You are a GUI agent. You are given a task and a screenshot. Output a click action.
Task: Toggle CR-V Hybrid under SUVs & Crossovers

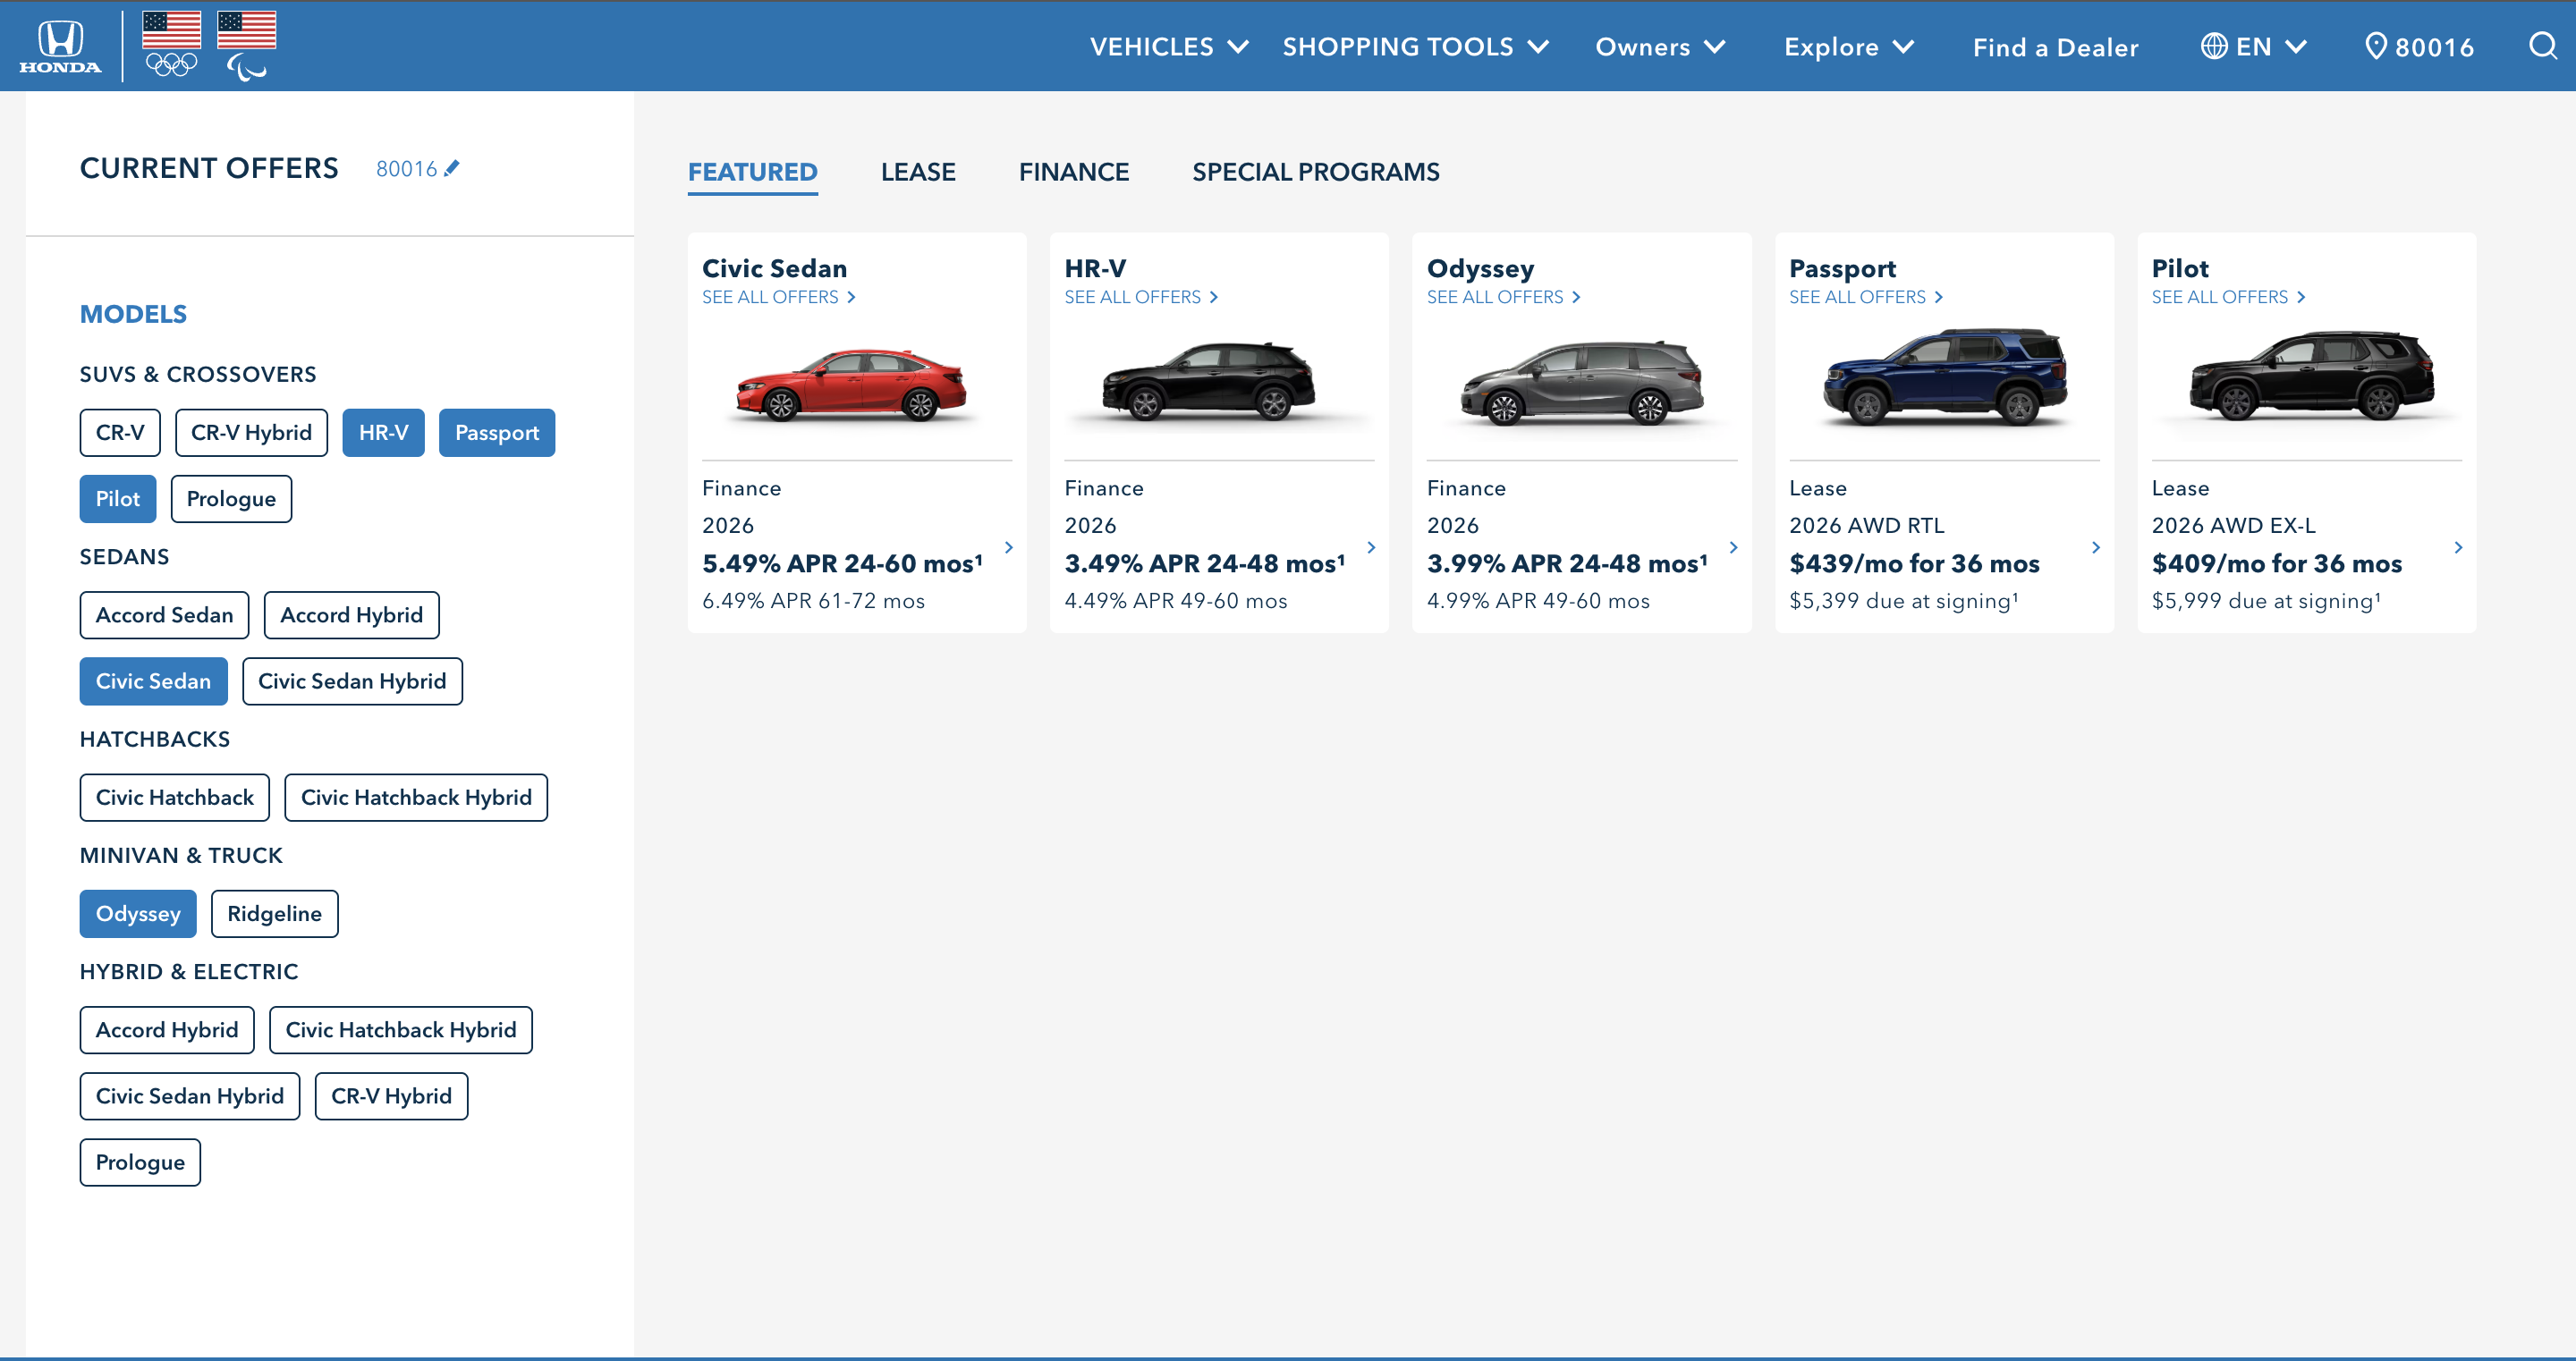point(251,433)
